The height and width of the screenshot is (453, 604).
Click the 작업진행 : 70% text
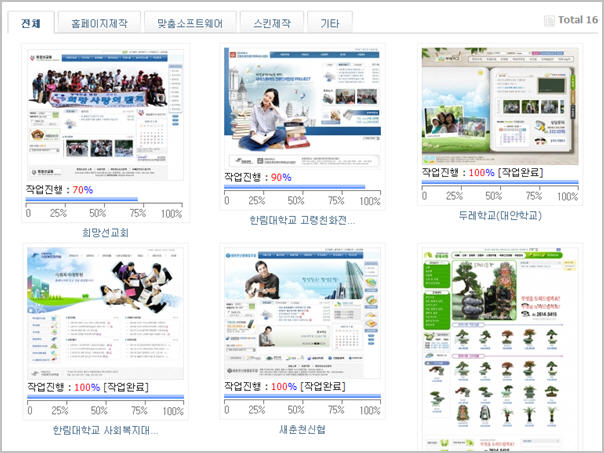(59, 190)
